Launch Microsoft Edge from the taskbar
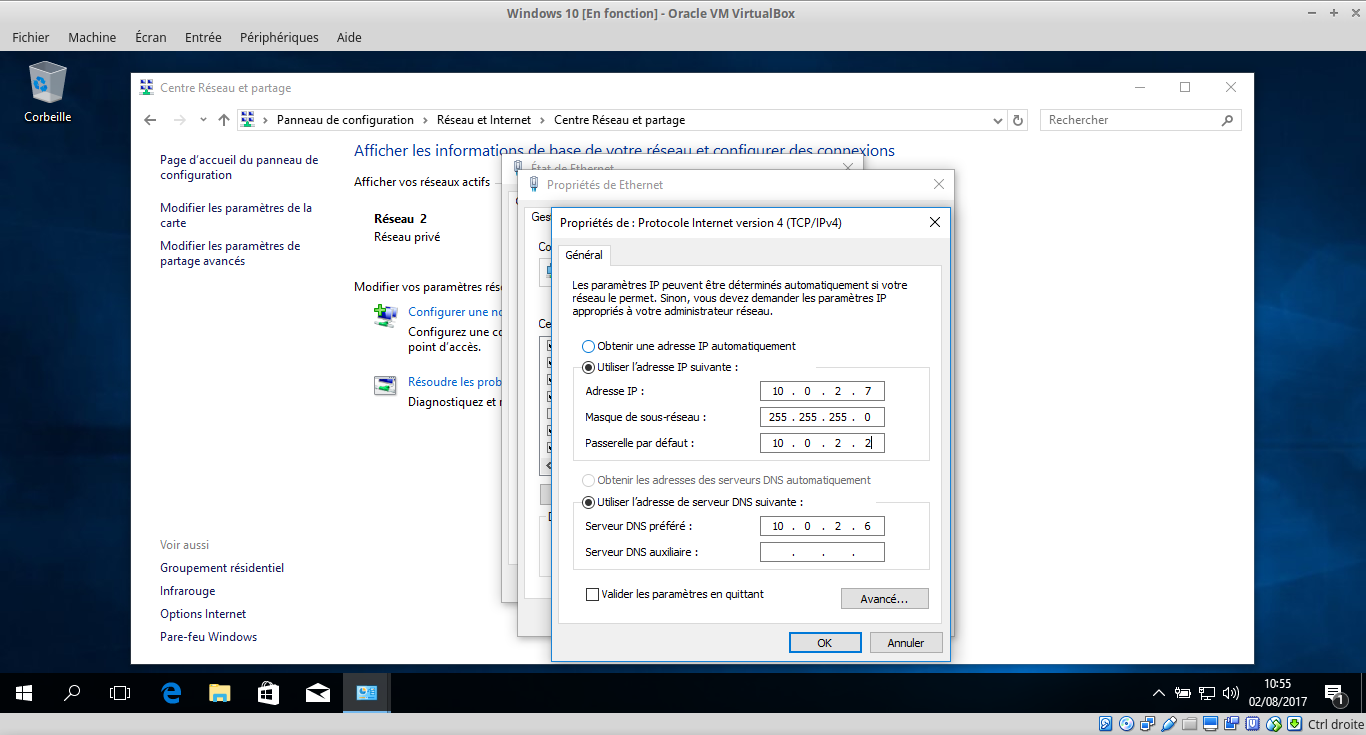Screen dimensions: 1366x735 click(171, 692)
